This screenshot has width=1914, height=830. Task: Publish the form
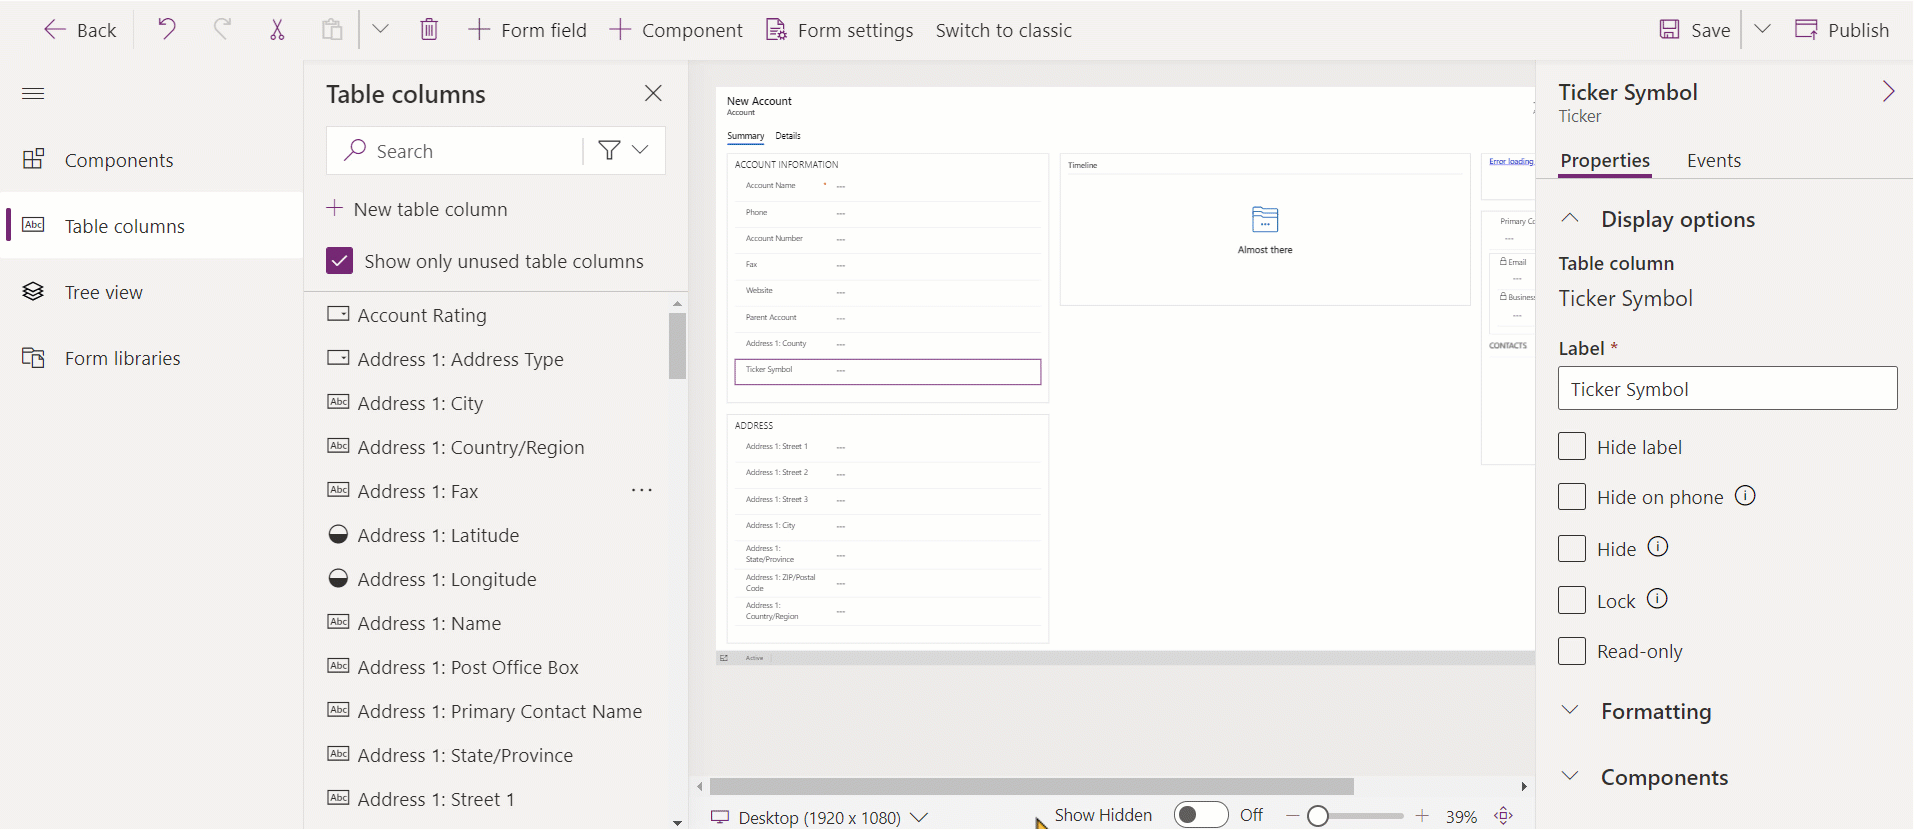point(1842,30)
